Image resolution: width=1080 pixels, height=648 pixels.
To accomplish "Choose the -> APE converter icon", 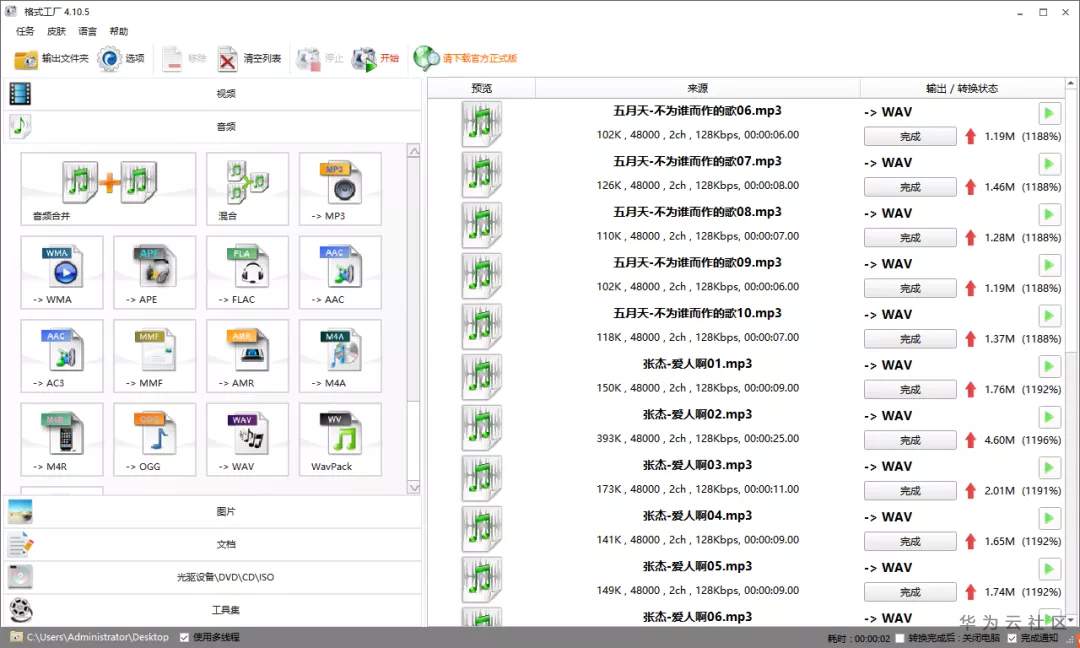I will [154, 273].
